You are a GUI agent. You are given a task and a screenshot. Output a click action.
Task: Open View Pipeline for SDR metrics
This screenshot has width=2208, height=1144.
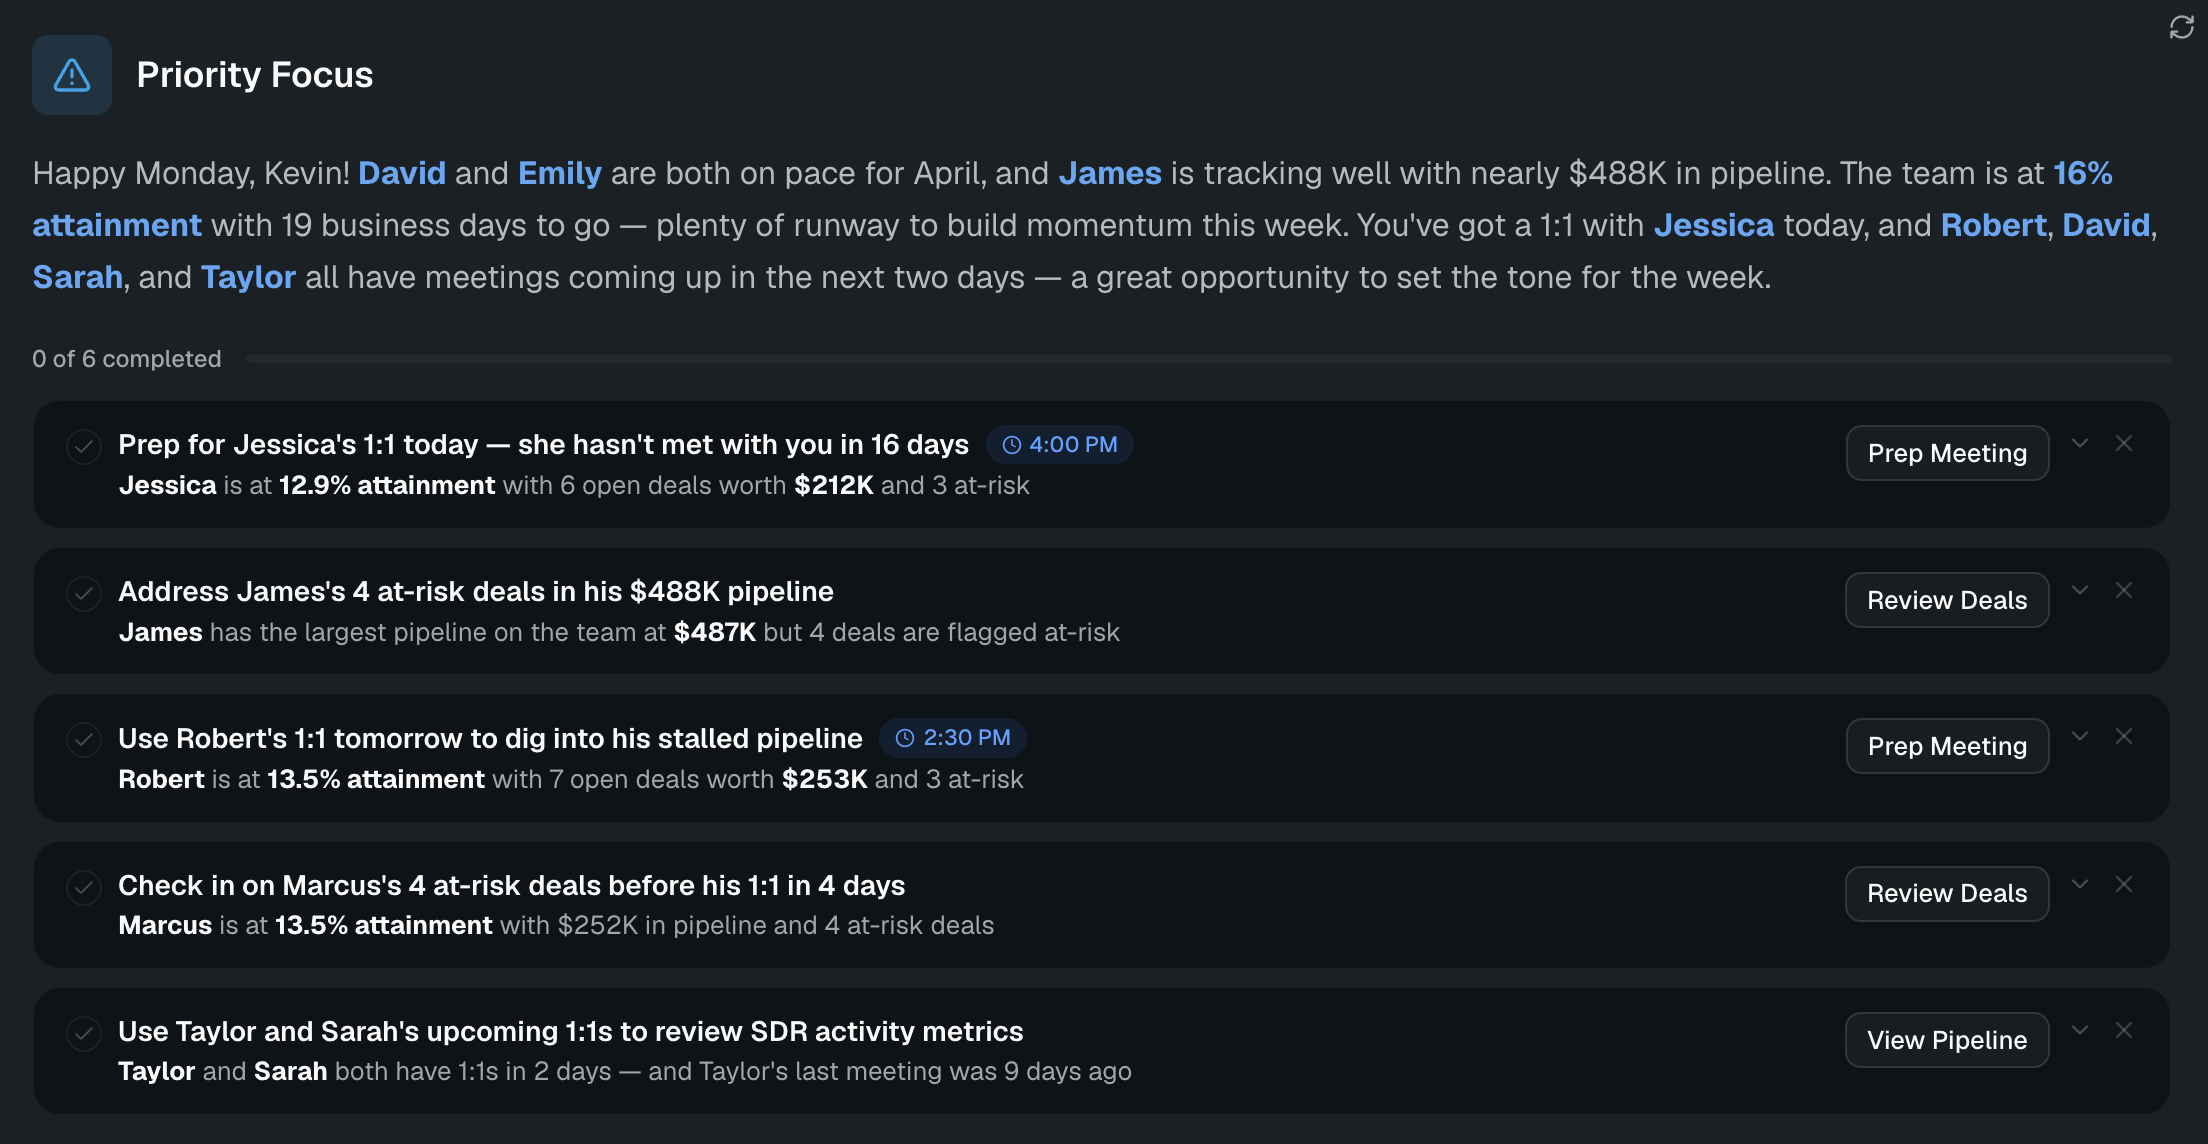point(1946,1039)
